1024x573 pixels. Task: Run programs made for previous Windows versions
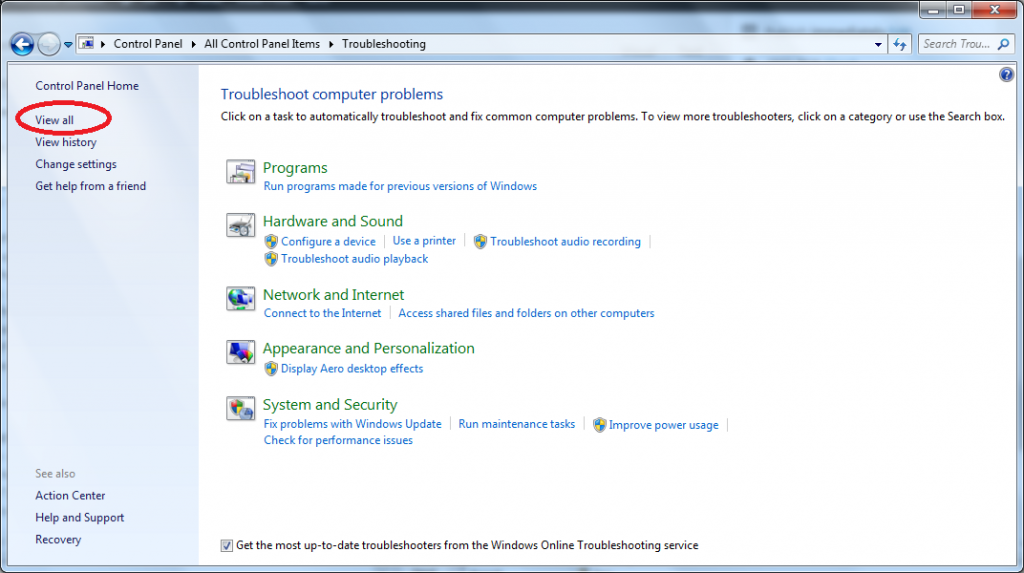400,186
